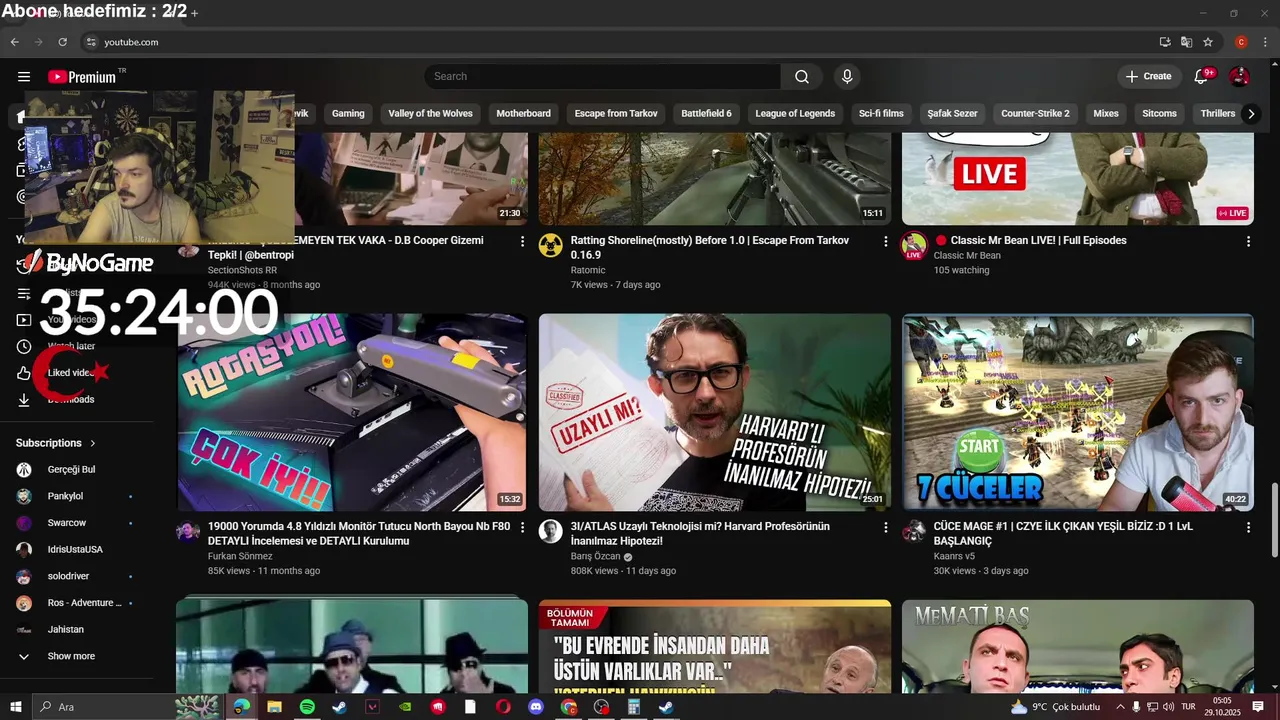Bookmark this page with the star icon
Viewport: 1280px width, 720px height.
1208,42
